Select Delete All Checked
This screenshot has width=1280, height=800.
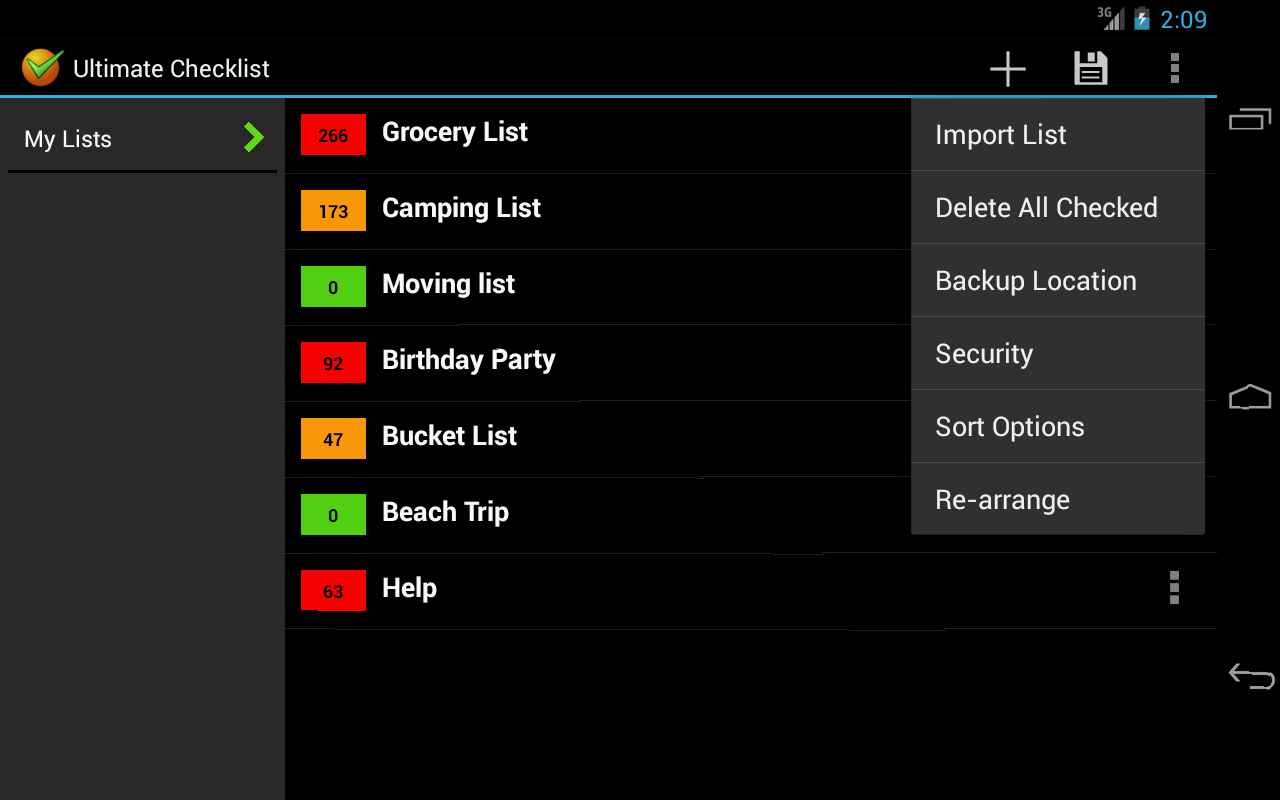(x=1046, y=207)
